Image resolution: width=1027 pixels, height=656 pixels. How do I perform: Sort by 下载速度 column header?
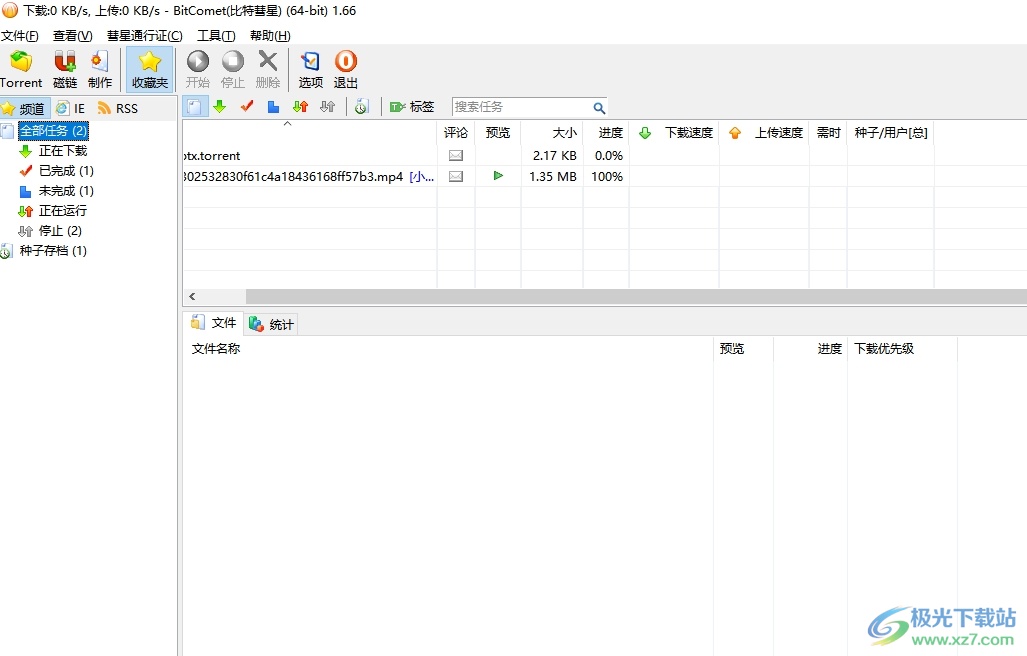point(675,132)
